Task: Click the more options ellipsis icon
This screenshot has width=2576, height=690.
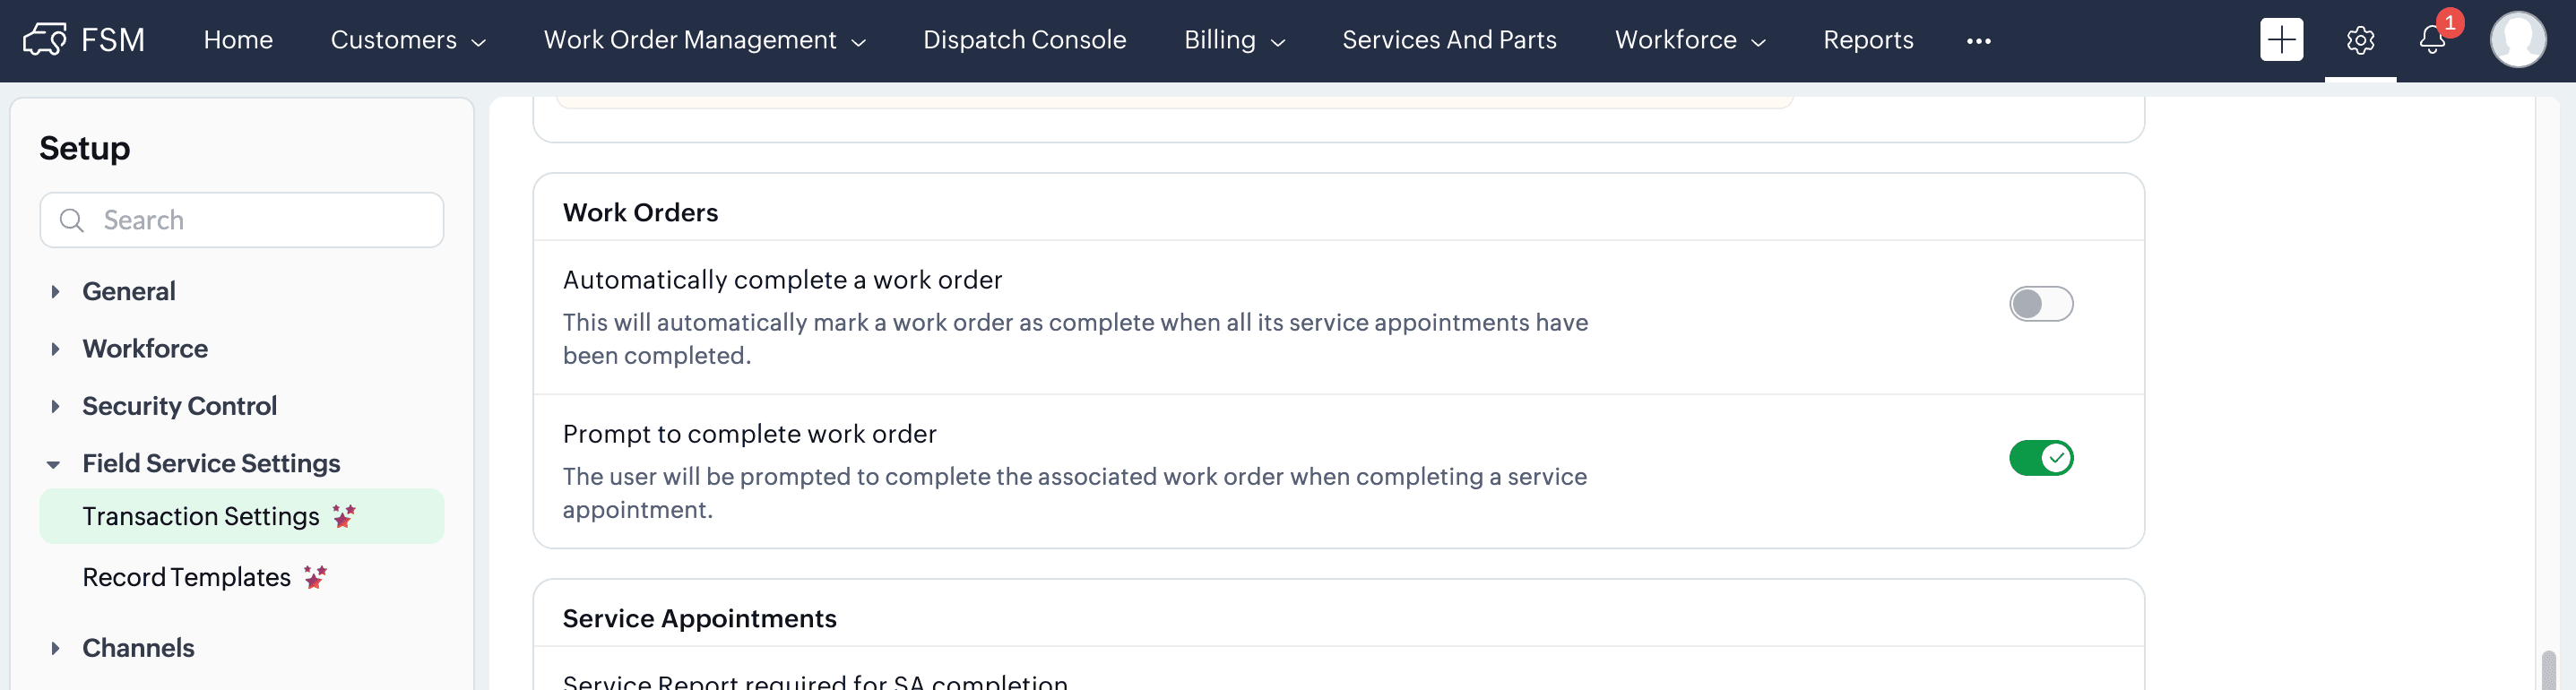Action: coord(1977,41)
